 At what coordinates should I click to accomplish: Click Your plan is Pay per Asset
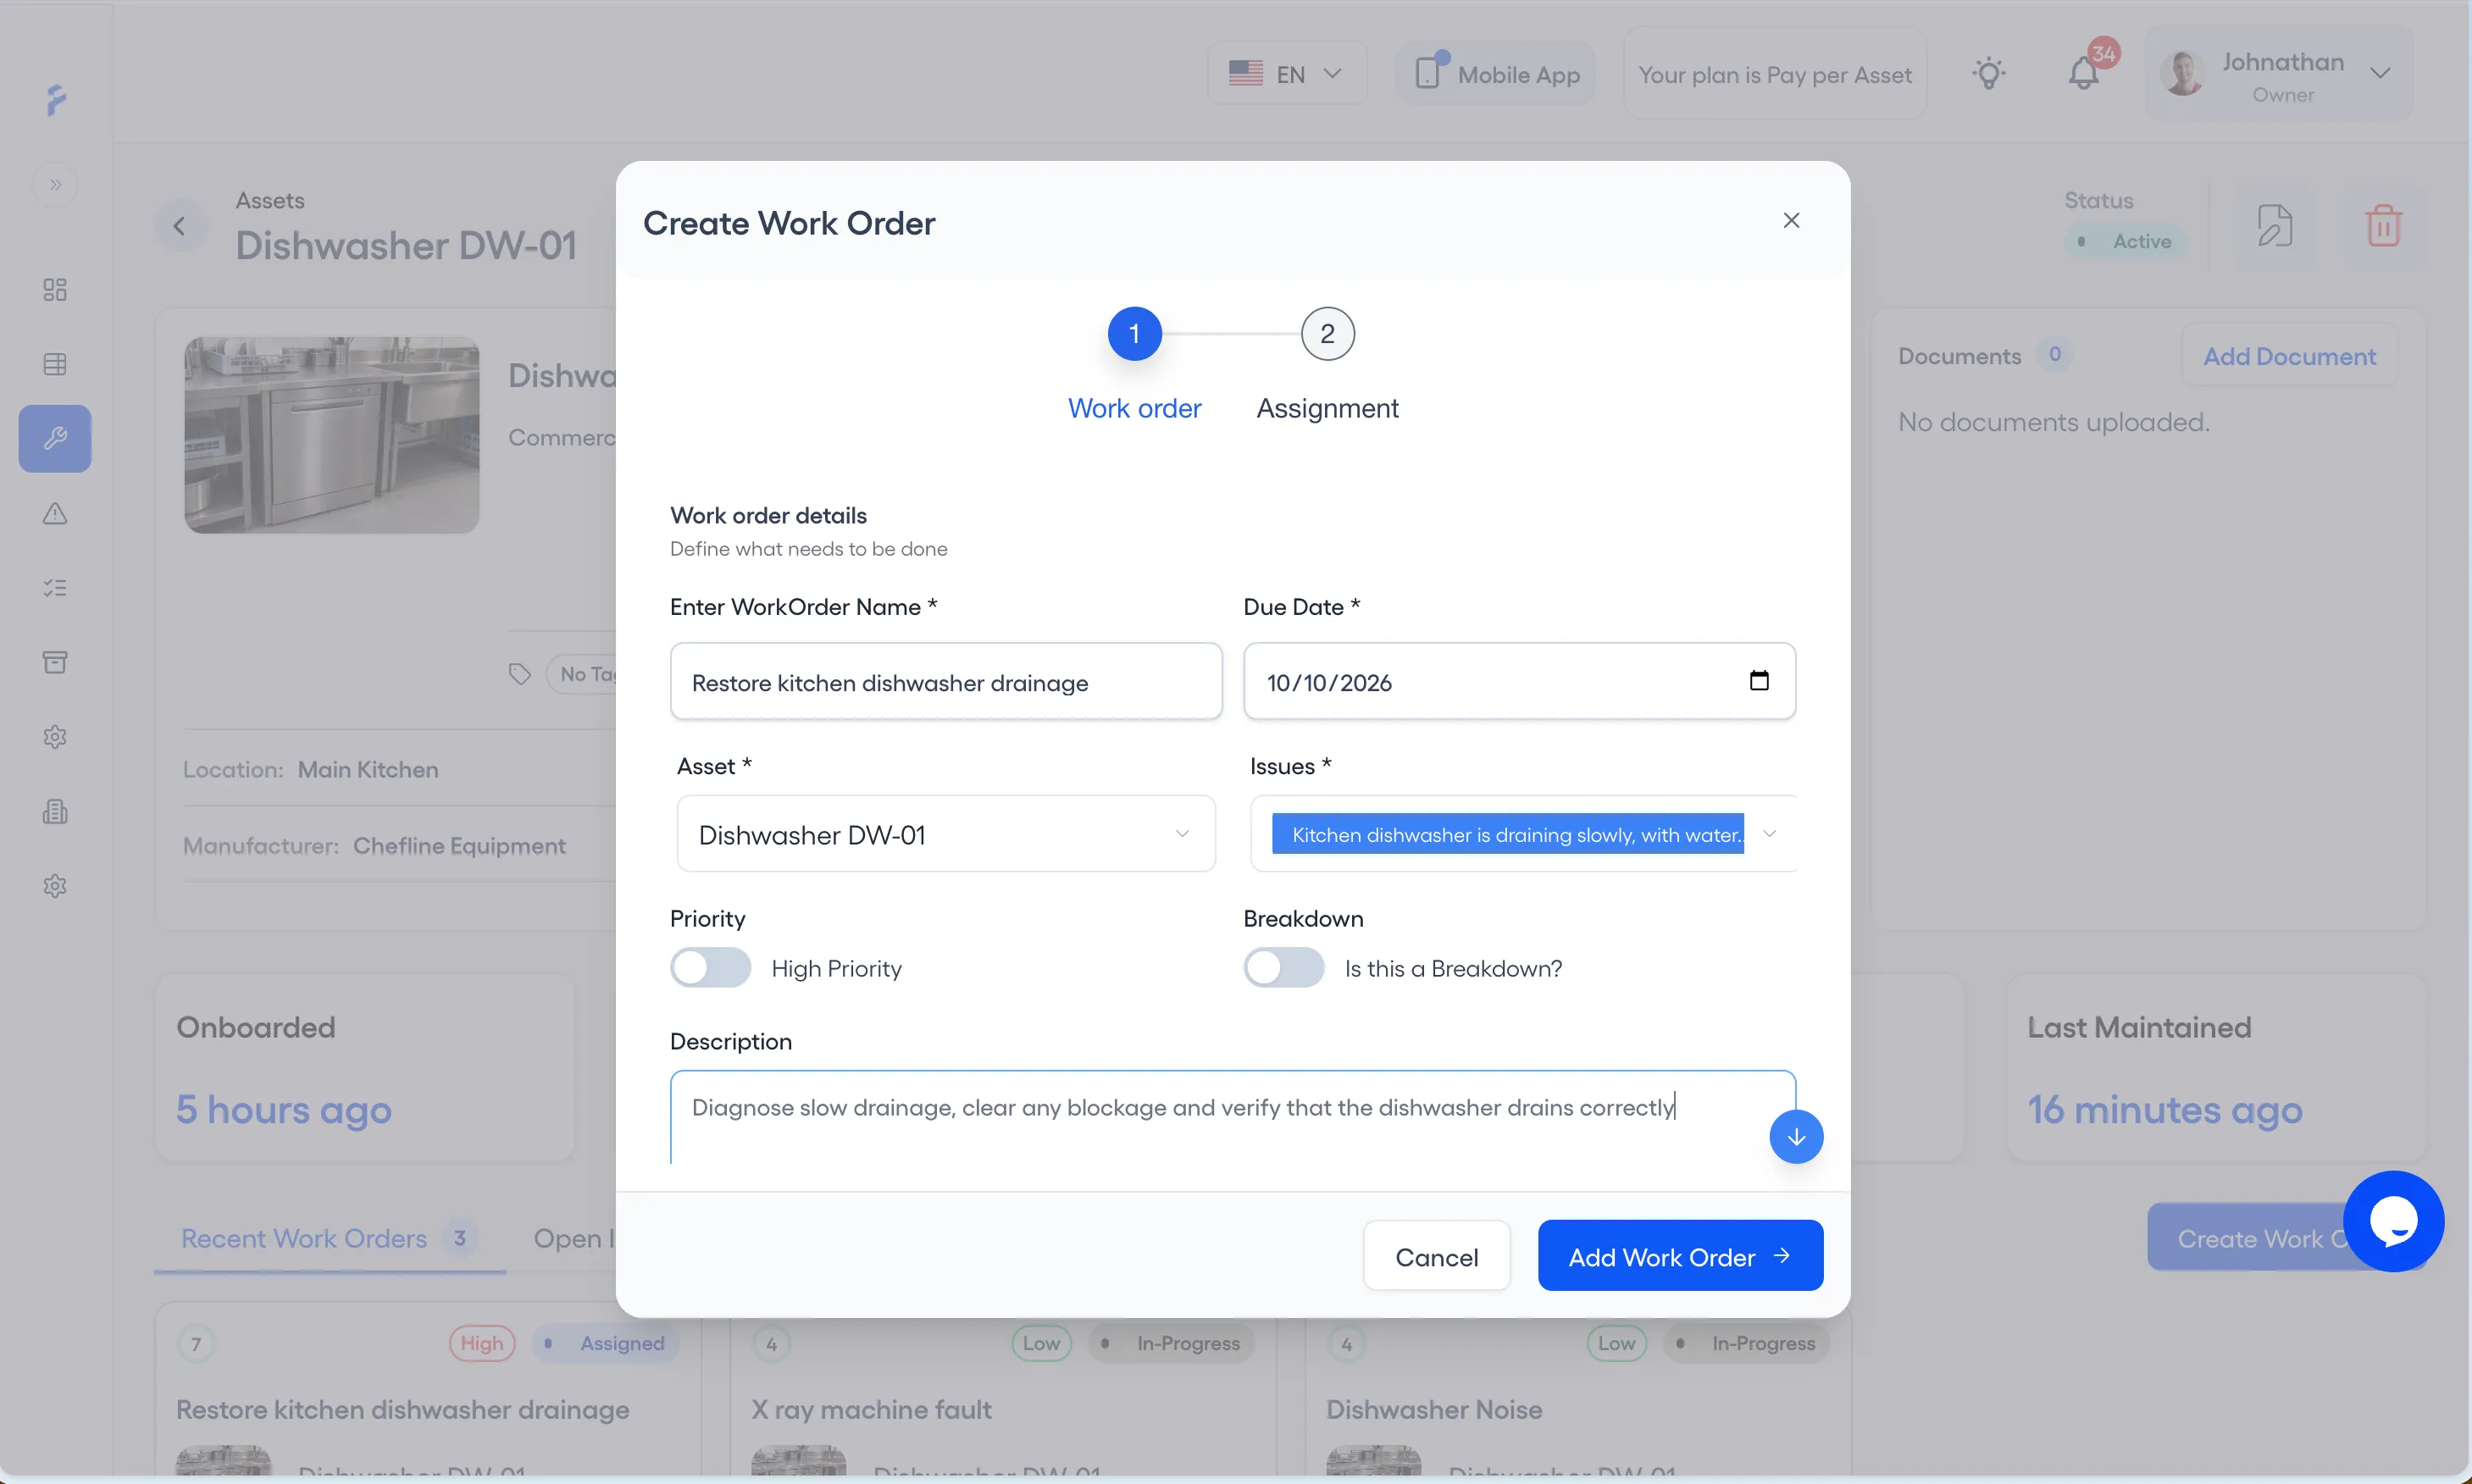pyautogui.click(x=1775, y=74)
